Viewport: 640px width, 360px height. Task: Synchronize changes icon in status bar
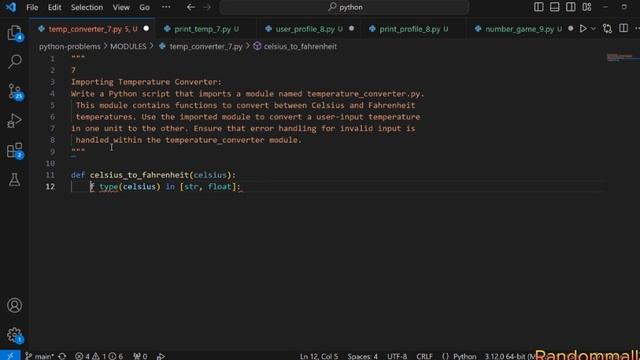tap(62, 356)
